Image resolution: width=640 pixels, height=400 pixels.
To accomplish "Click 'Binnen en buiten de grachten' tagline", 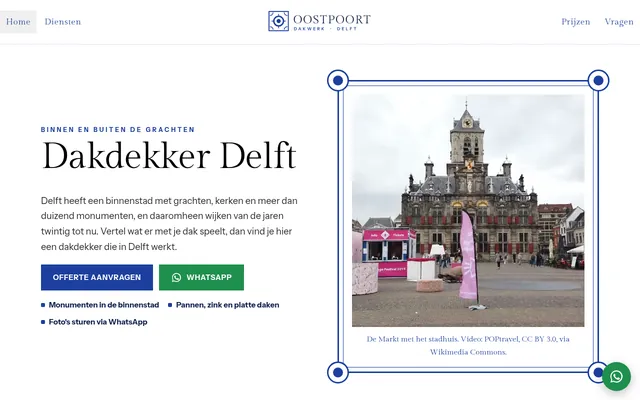I will coord(118,130).
